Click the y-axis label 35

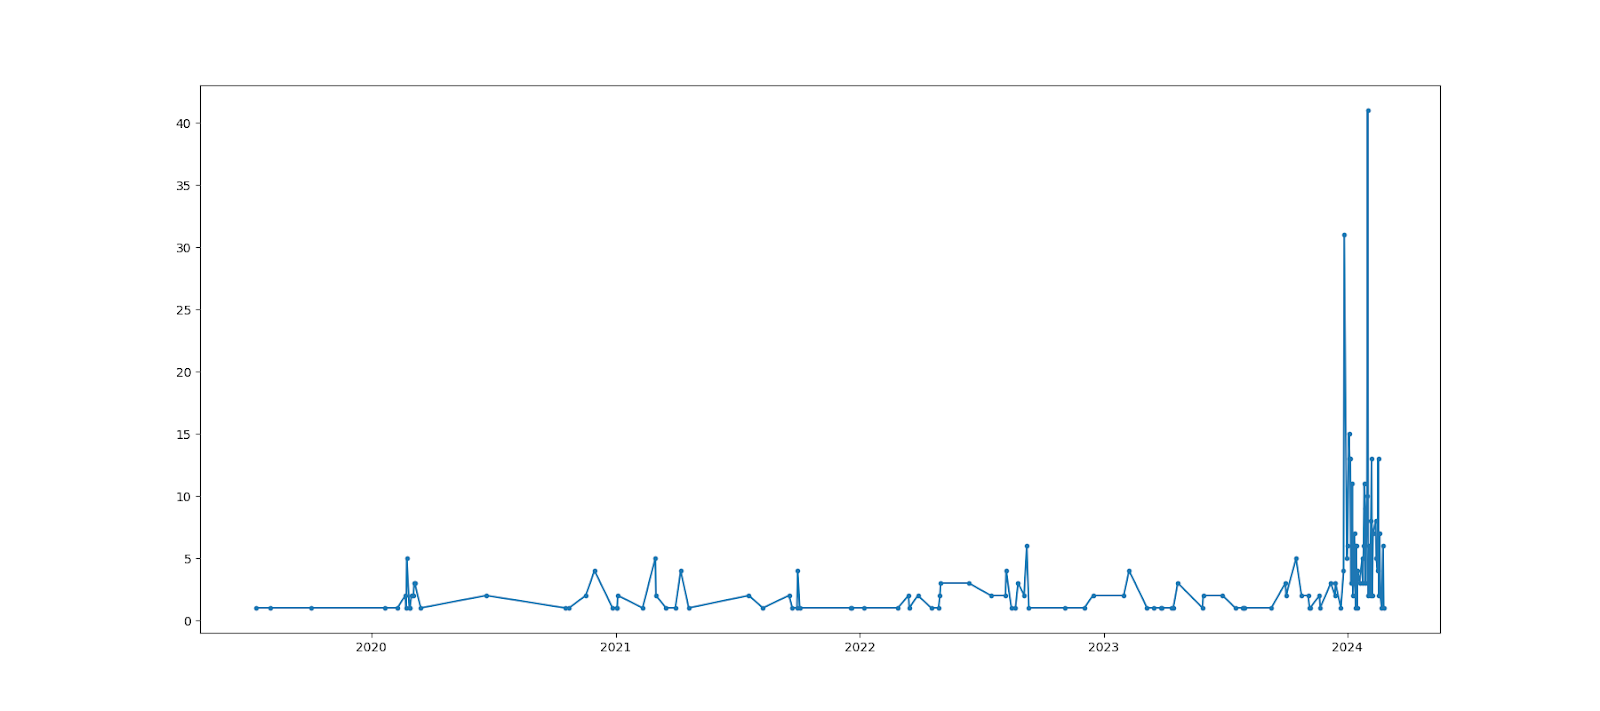point(183,186)
